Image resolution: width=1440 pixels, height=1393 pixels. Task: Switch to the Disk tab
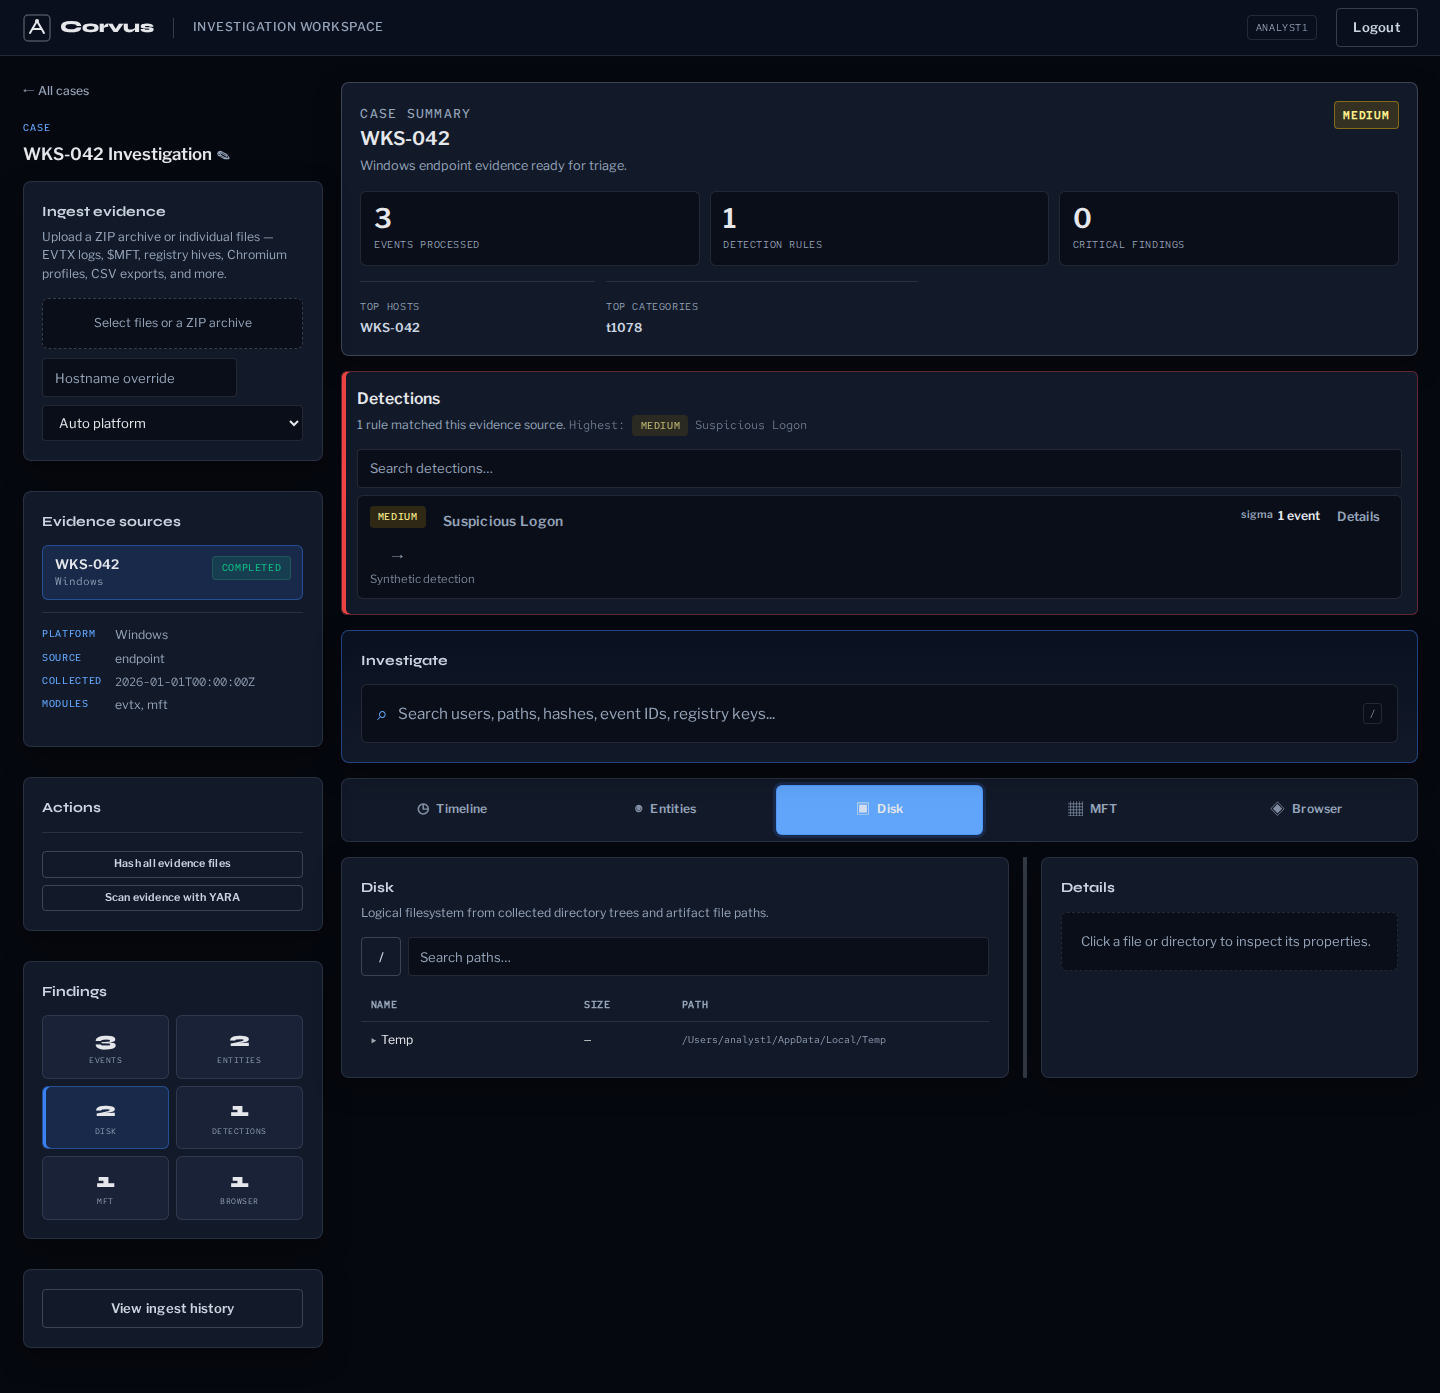click(x=879, y=809)
